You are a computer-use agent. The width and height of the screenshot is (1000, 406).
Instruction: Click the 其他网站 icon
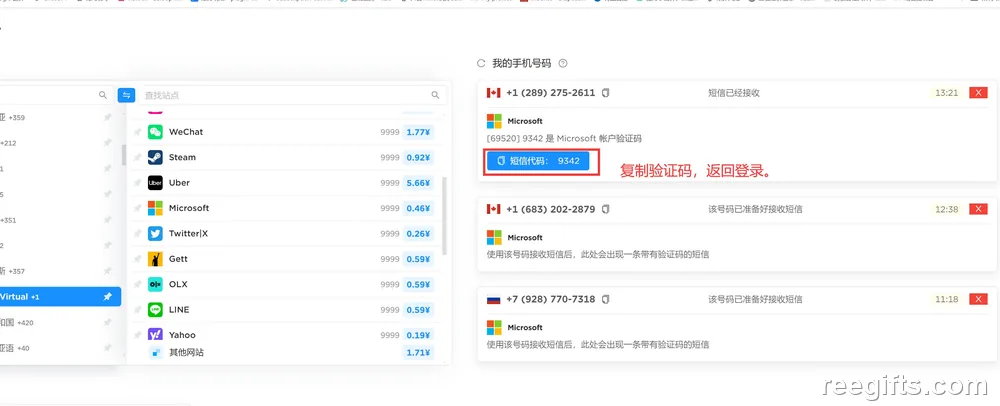pyautogui.click(x=155, y=352)
